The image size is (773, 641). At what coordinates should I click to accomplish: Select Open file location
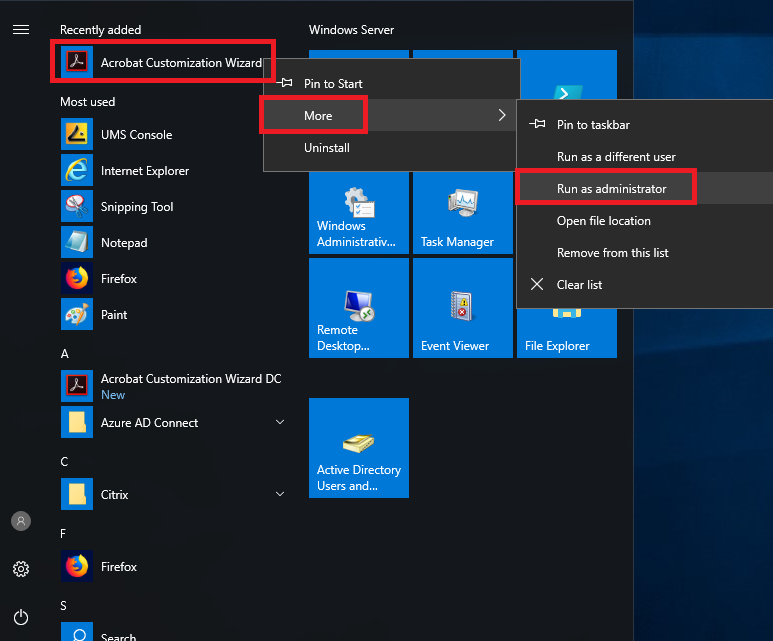tap(603, 221)
